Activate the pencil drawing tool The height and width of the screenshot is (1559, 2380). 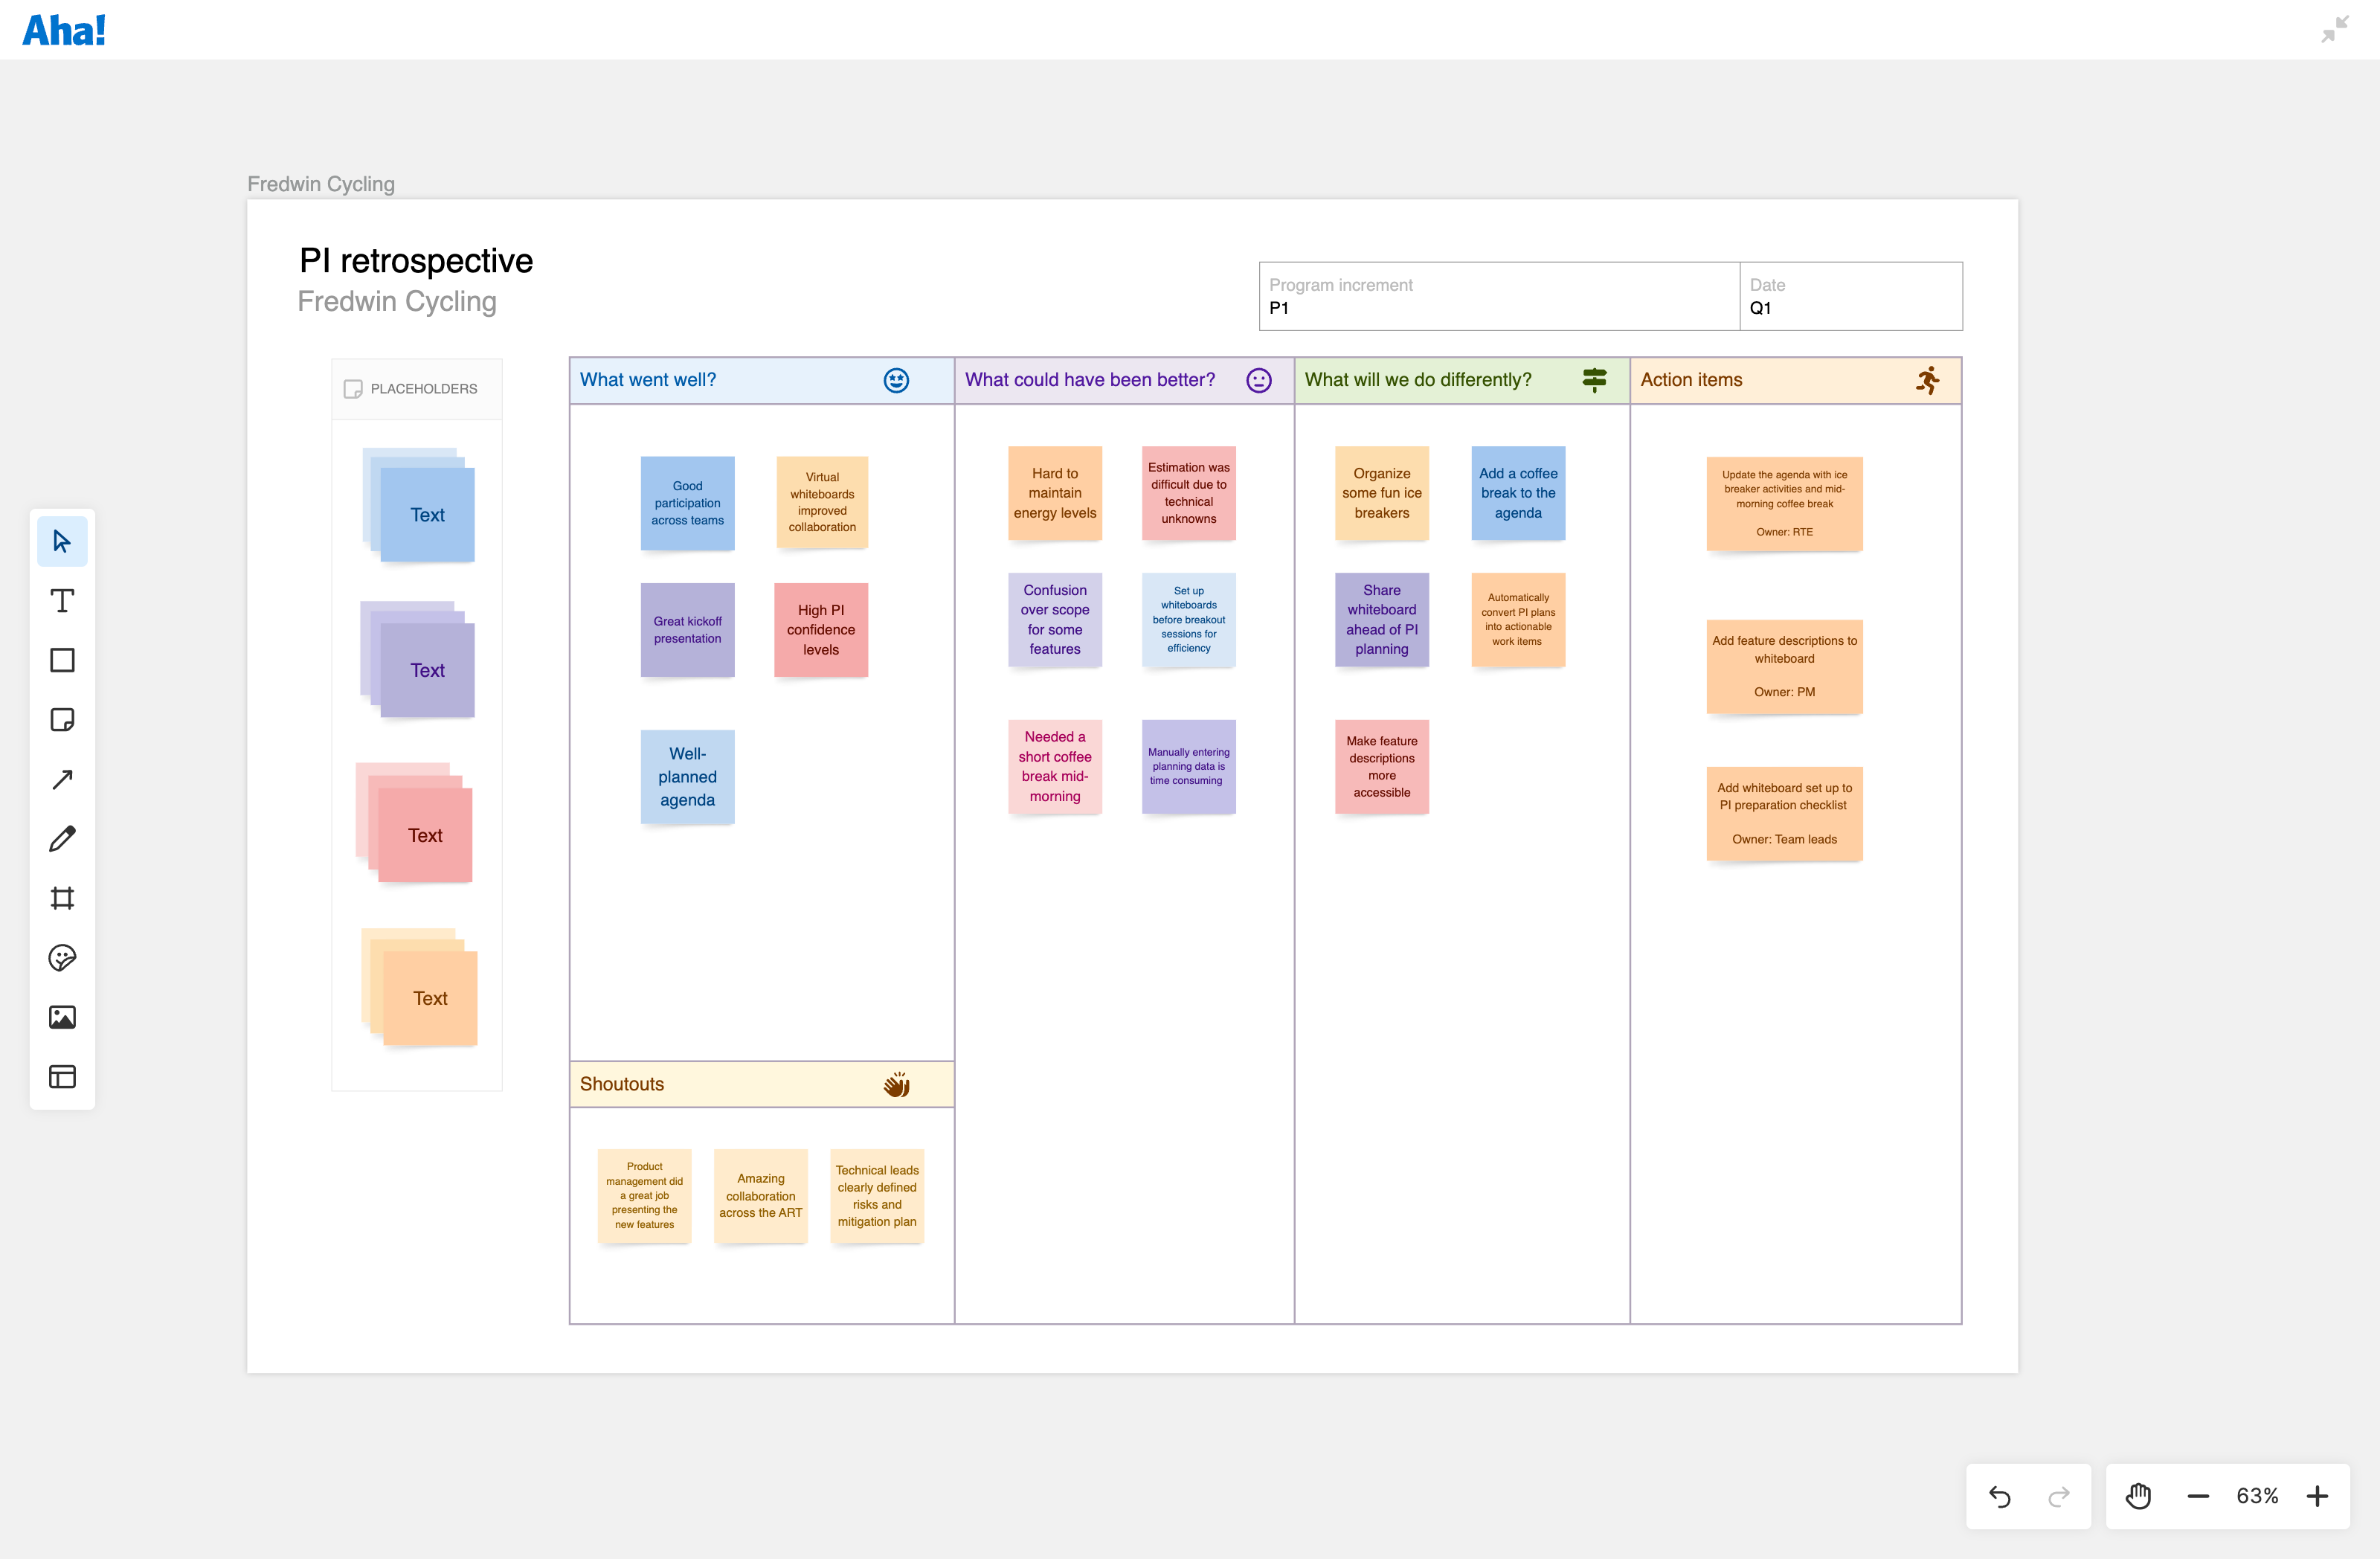(x=62, y=838)
